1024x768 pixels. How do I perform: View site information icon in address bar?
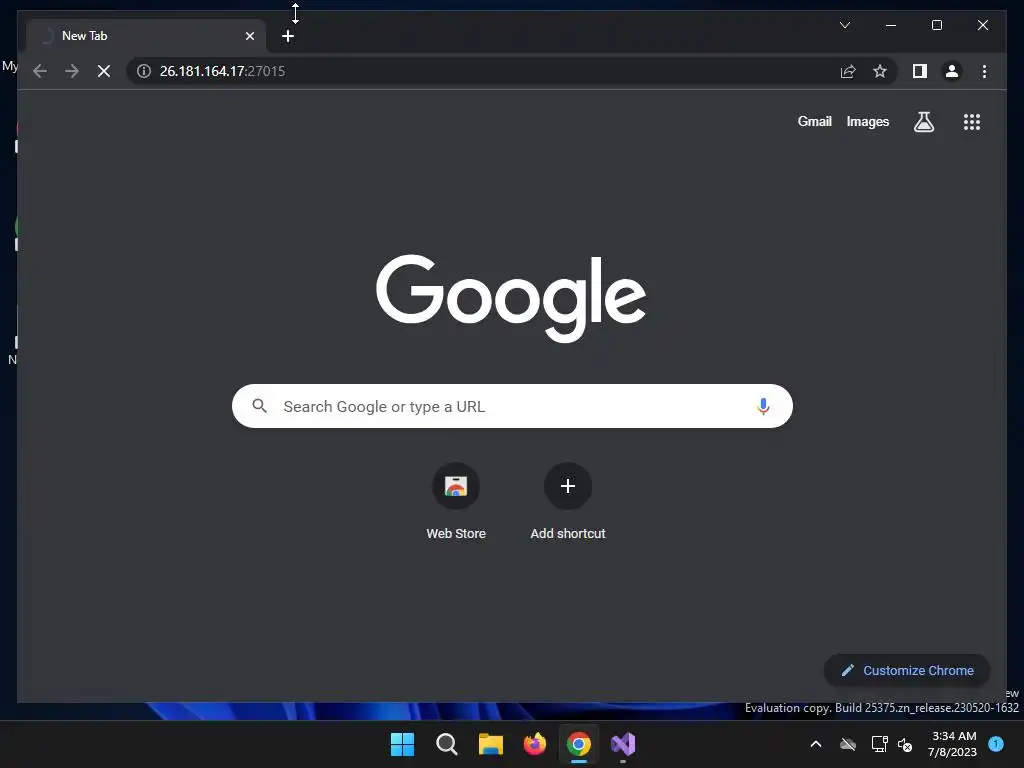click(144, 71)
